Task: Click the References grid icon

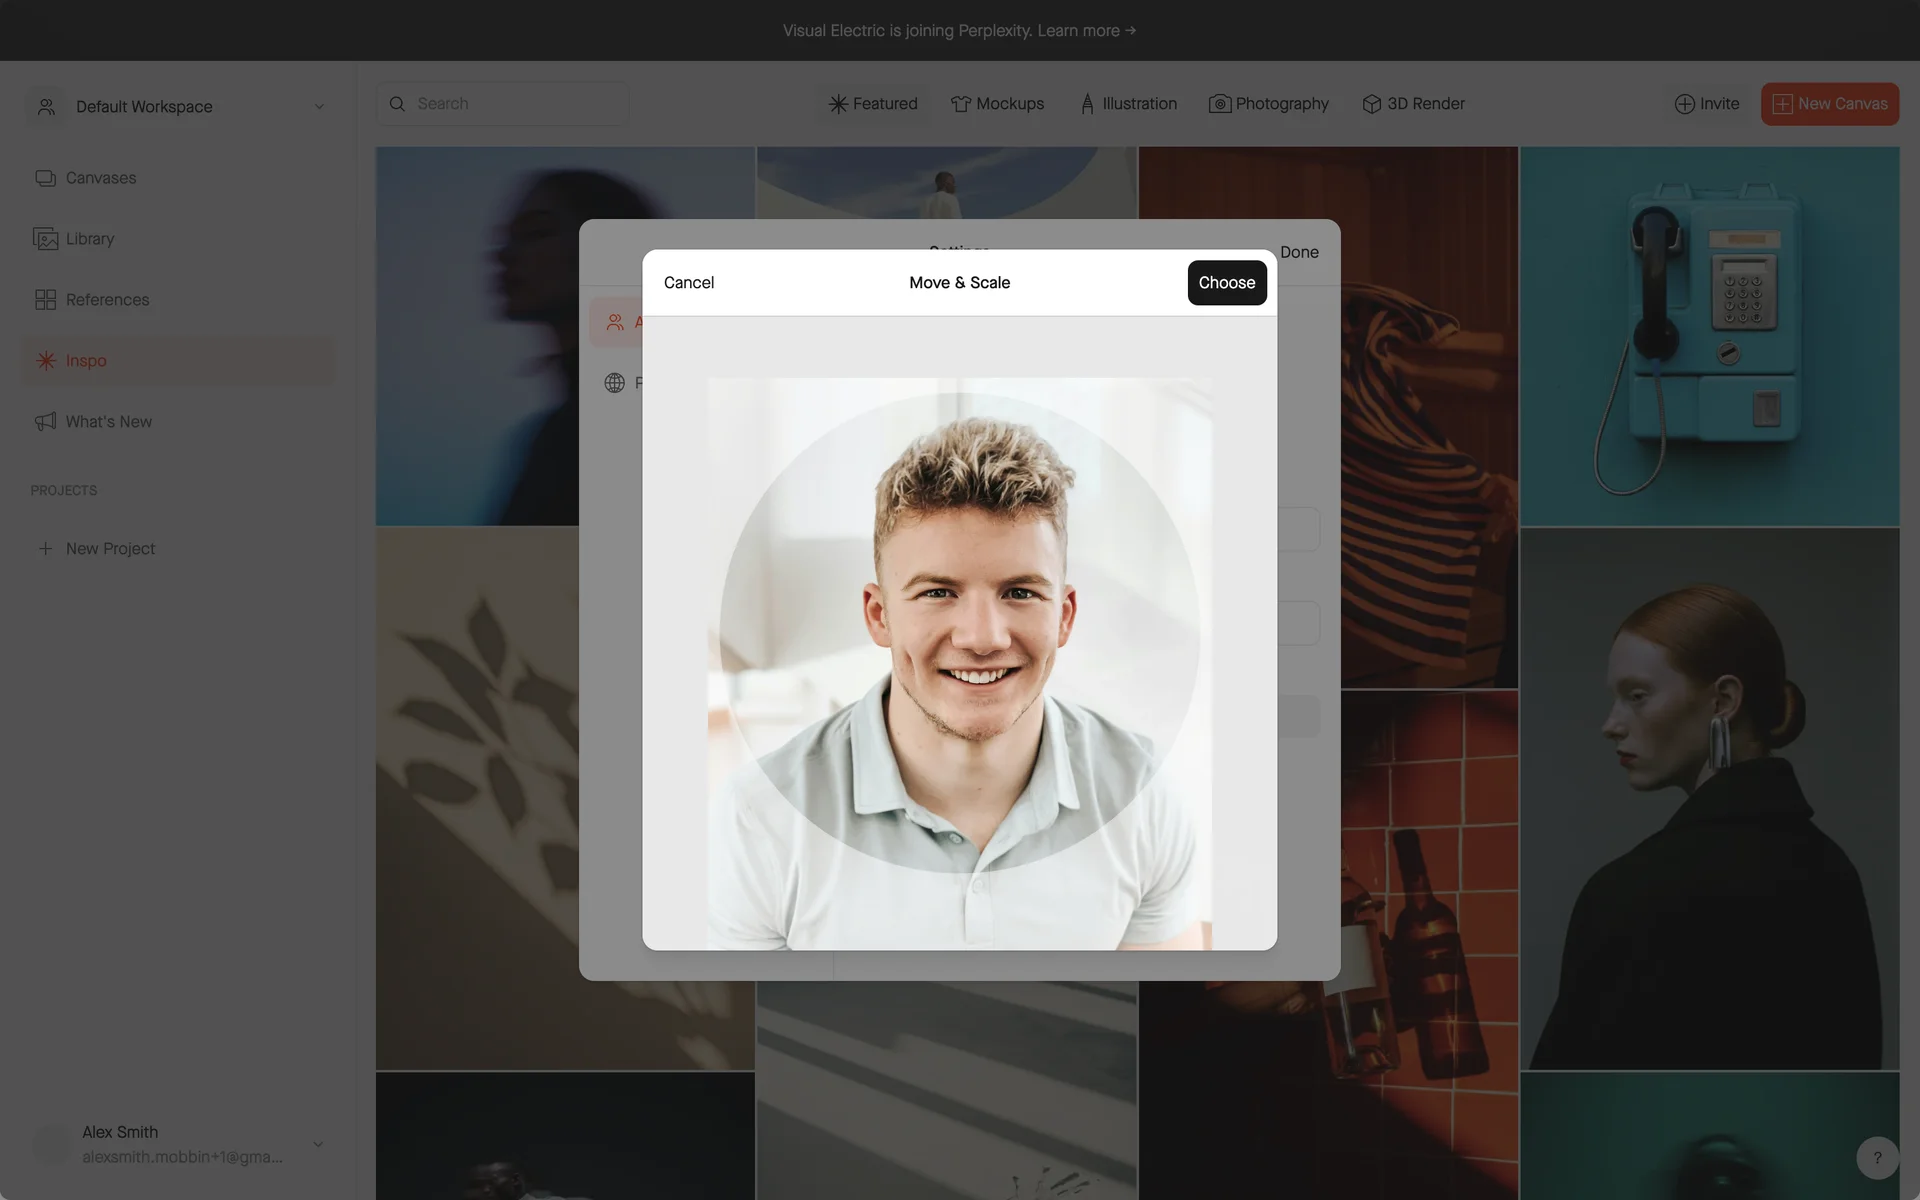Action: pyautogui.click(x=45, y=300)
